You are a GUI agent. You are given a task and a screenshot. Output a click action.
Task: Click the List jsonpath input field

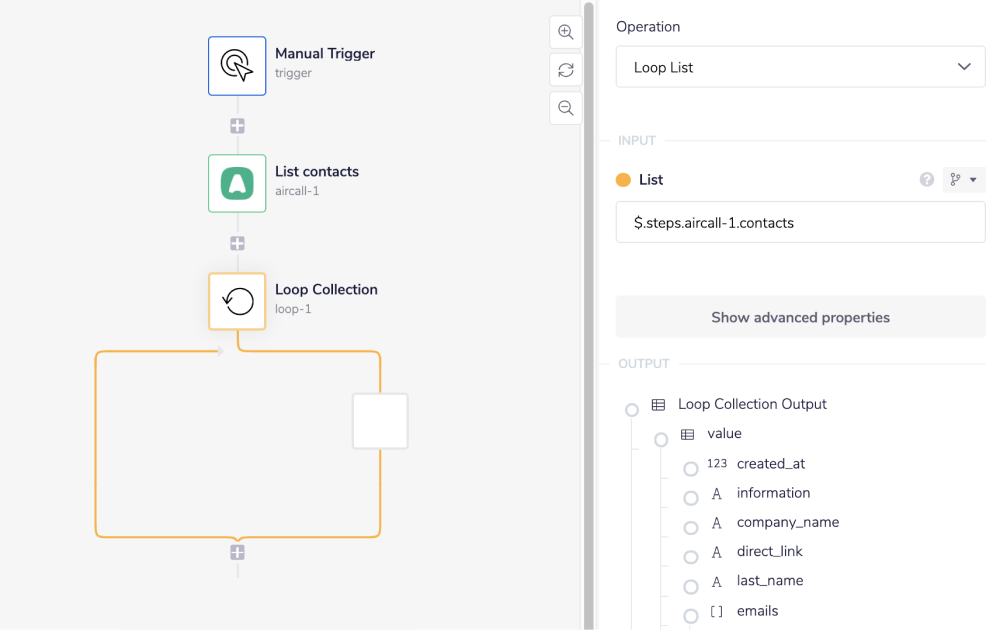800,223
